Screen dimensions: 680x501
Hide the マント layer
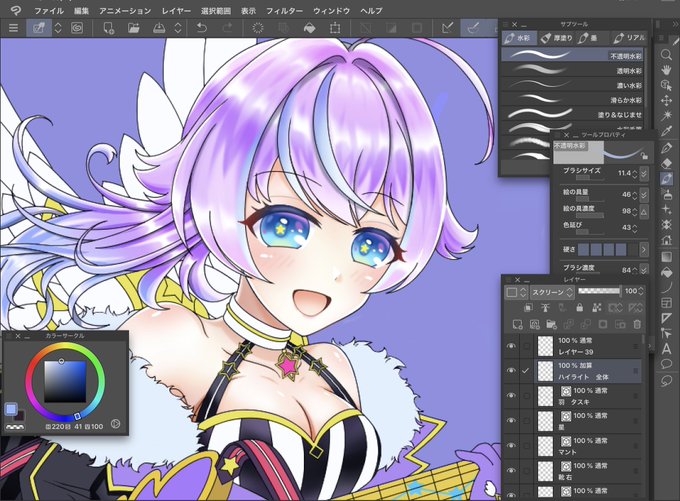pos(511,445)
